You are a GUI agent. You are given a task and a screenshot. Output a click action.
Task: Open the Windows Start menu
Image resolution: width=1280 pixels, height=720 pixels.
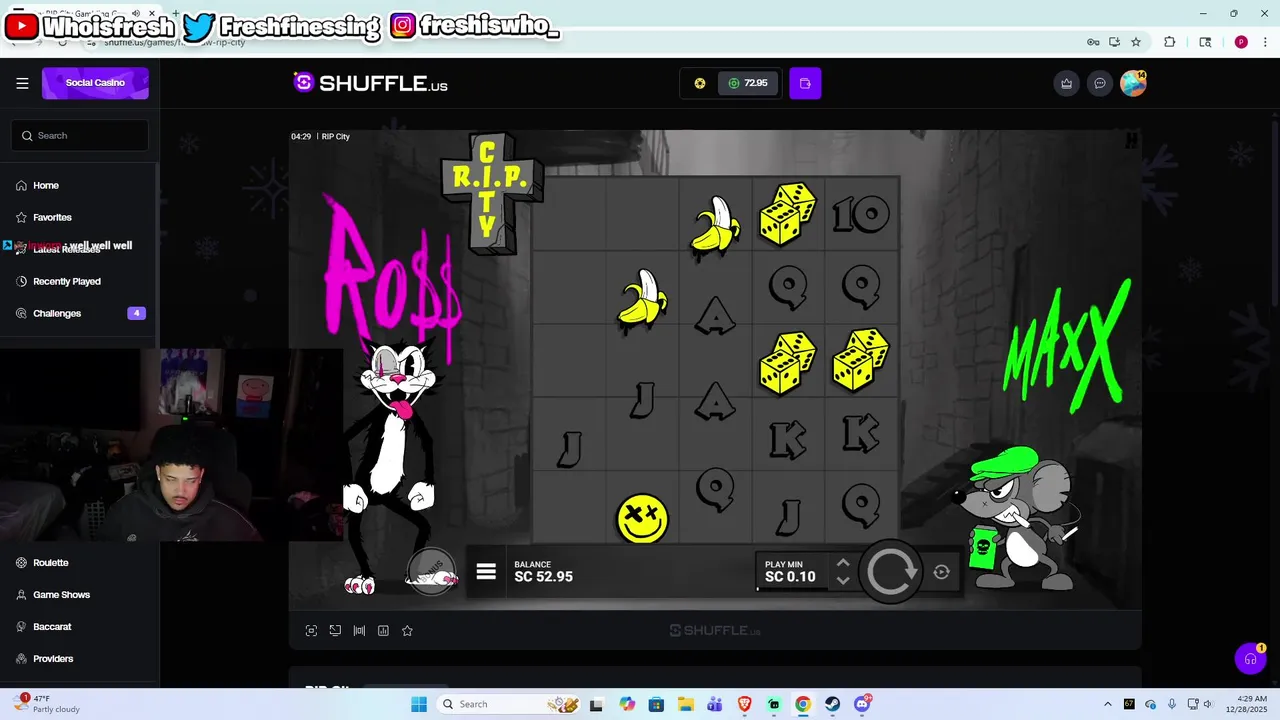click(419, 704)
